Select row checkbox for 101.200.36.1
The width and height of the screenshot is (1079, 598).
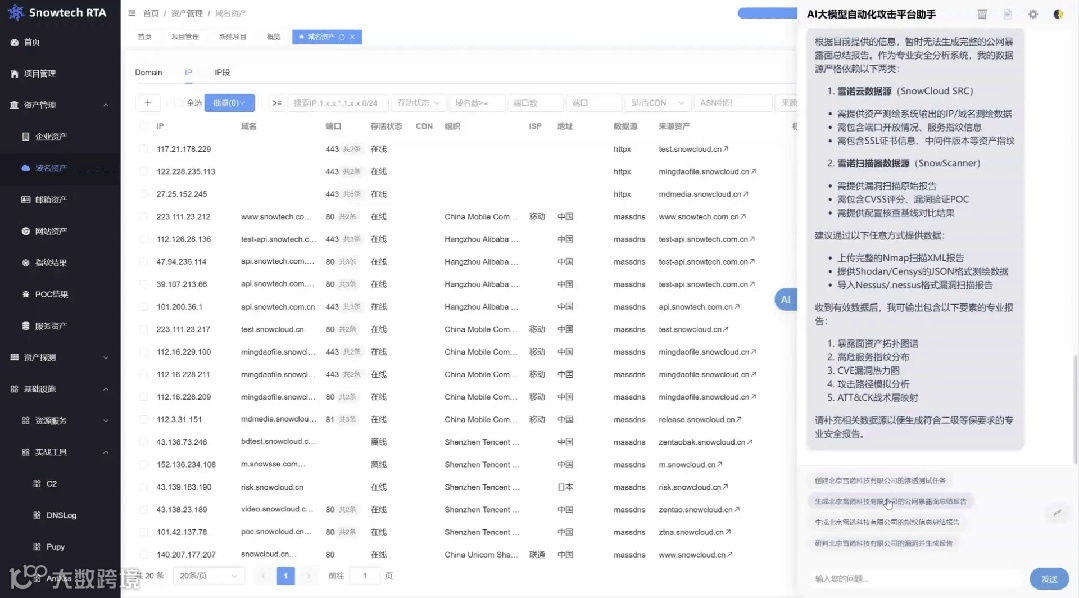(x=143, y=307)
